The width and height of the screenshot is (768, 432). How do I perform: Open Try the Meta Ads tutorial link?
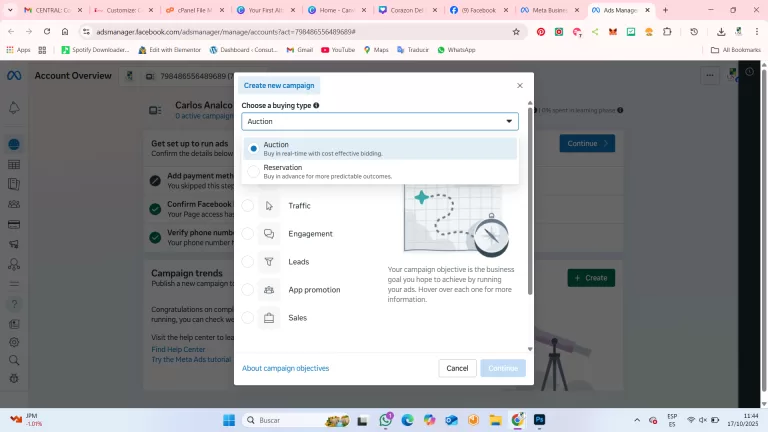[191, 360]
